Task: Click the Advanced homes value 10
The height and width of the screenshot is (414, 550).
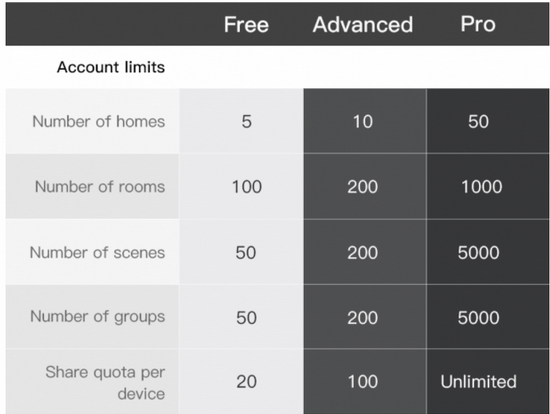Action: click(363, 122)
